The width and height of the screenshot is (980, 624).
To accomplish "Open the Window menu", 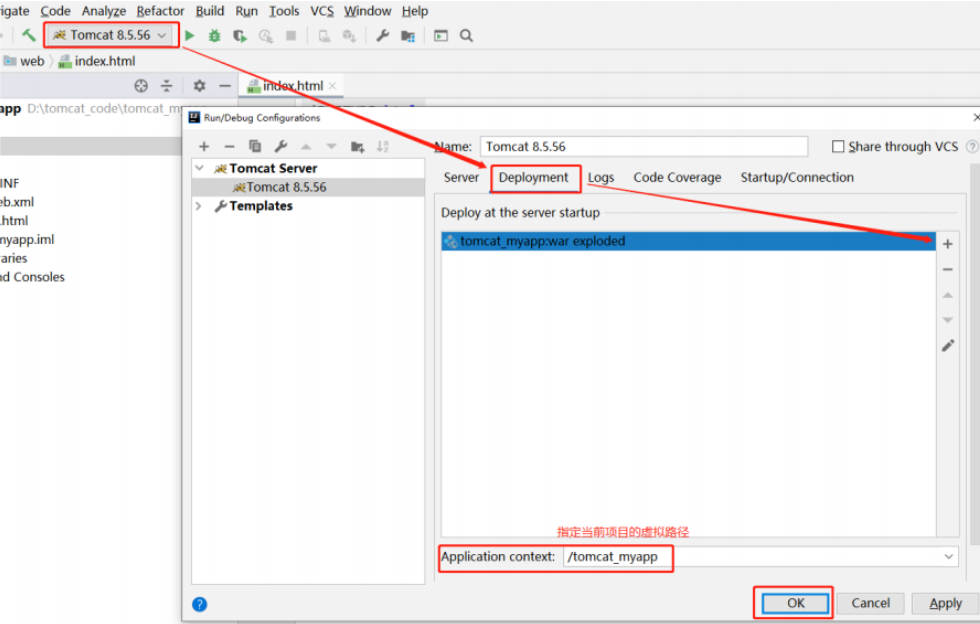I will tap(368, 11).
